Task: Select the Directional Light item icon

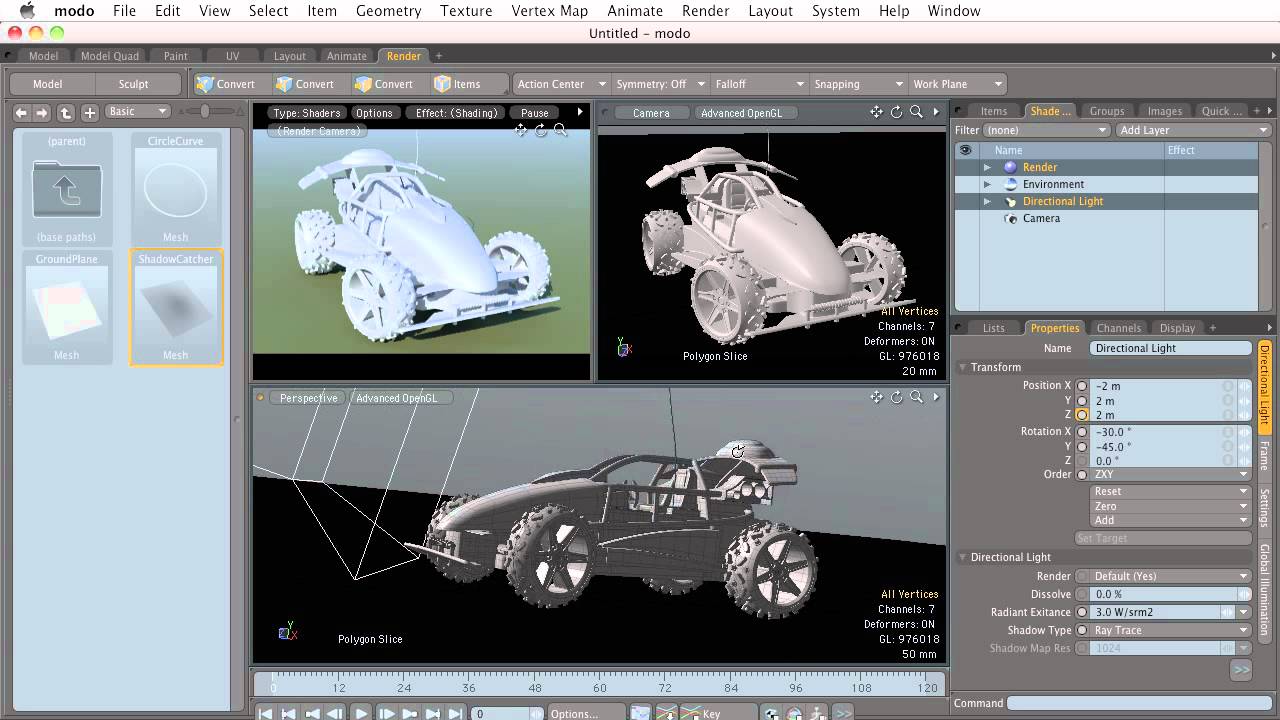Action: 1010,202
